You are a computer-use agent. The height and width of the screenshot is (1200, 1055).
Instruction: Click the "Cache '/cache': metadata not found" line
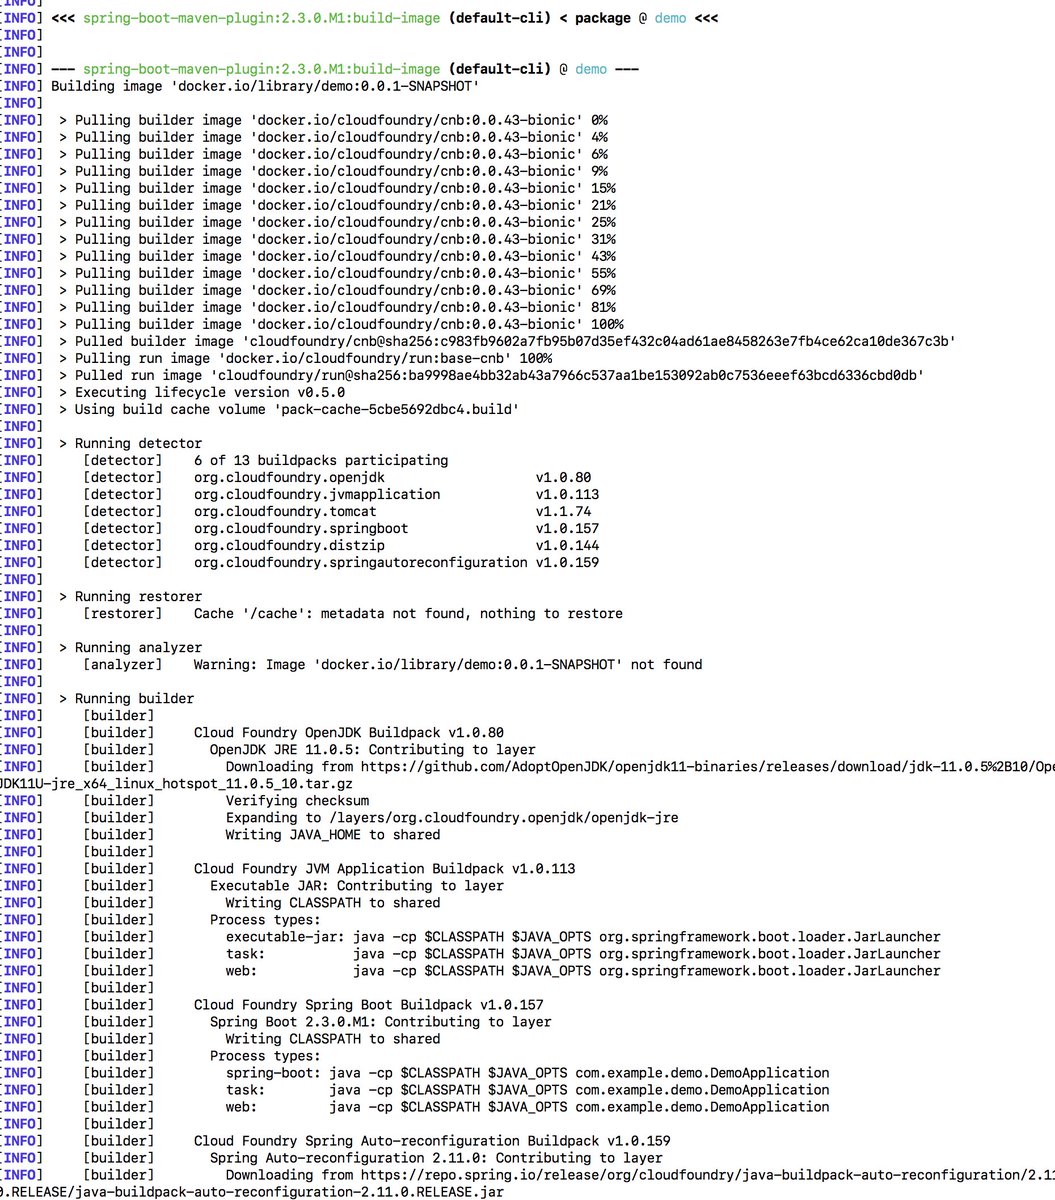pyautogui.click(x=408, y=613)
